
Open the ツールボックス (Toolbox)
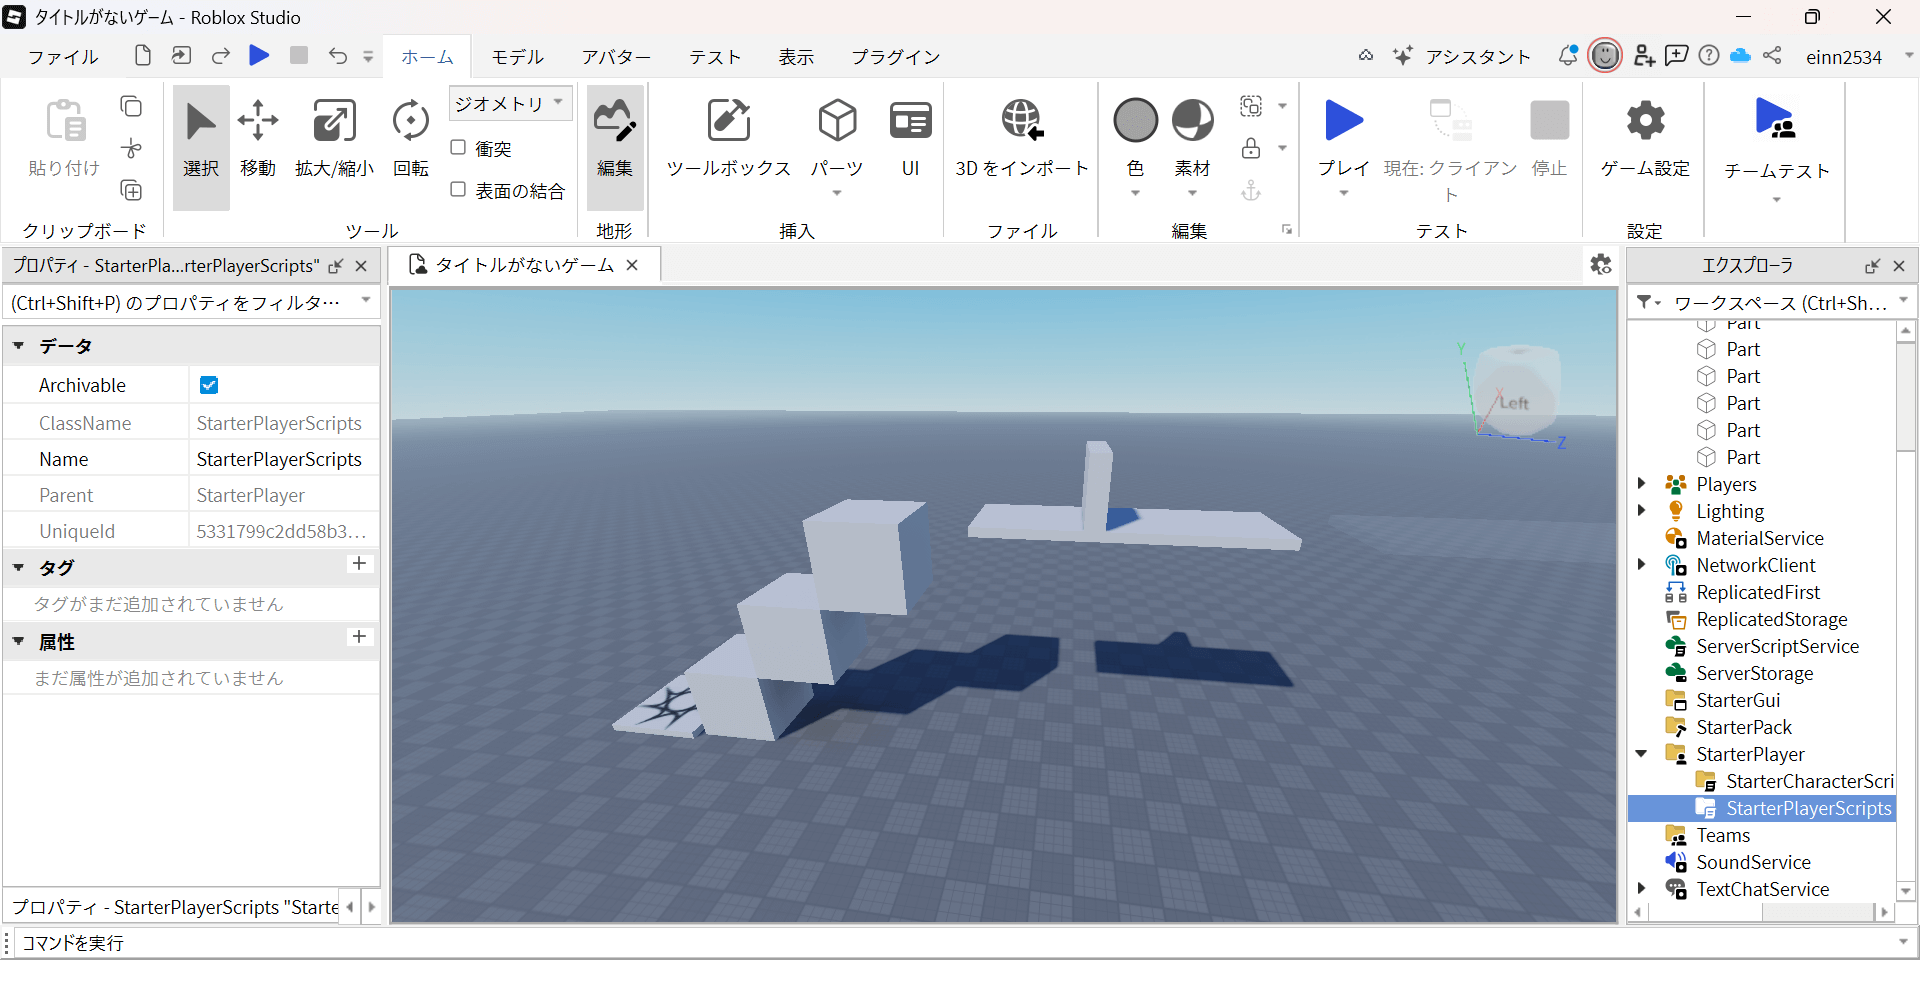[729, 140]
